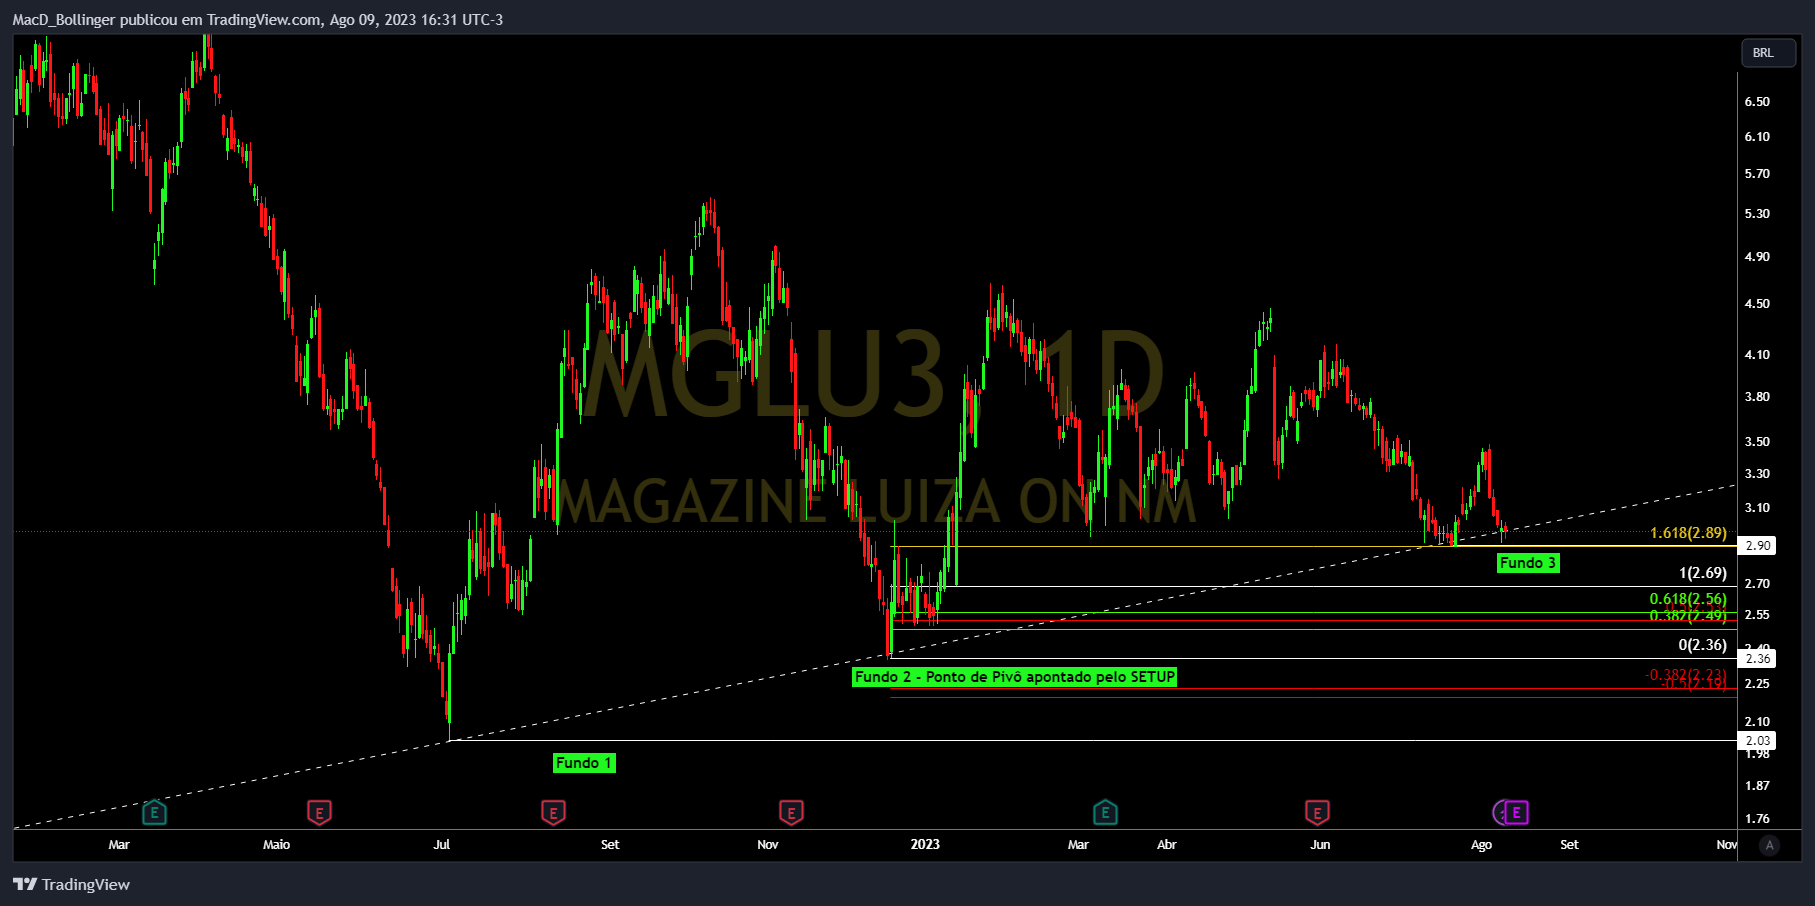Screen dimensions: 1815x906
Task: Open the red earnings marker right of Nov 2022
Action: pyautogui.click(x=791, y=812)
